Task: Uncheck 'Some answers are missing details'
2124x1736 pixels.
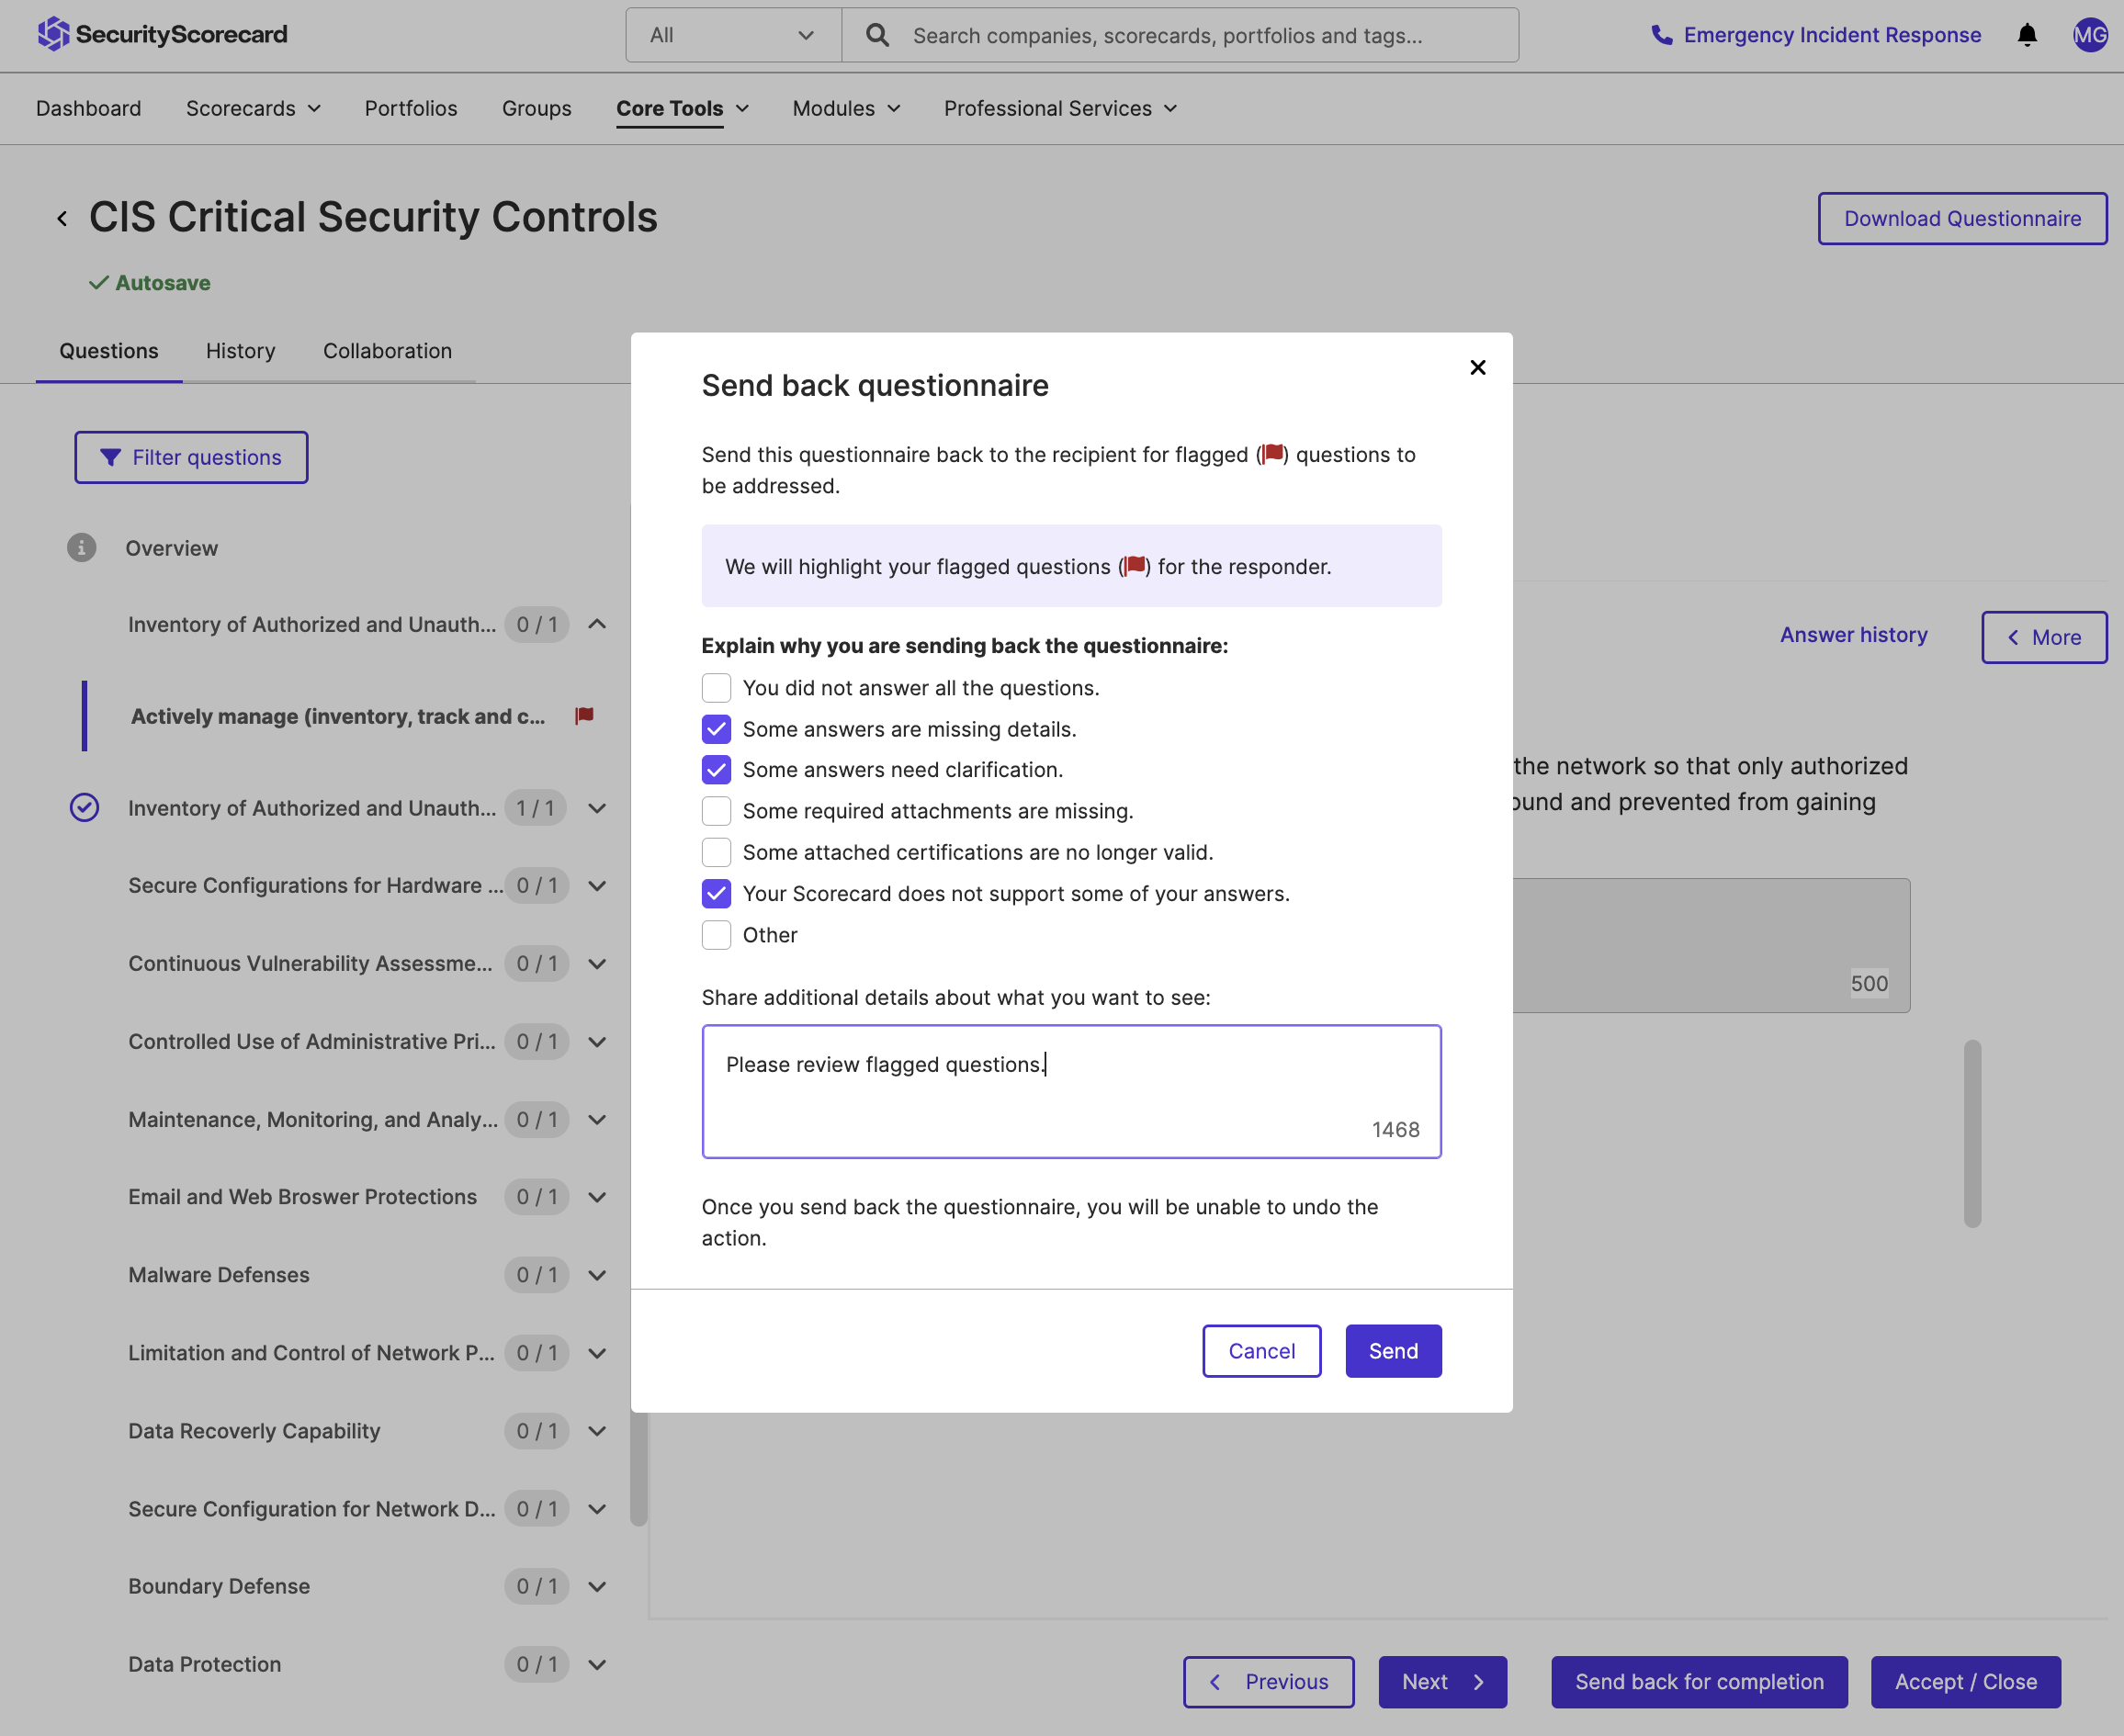Action: point(716,729)
